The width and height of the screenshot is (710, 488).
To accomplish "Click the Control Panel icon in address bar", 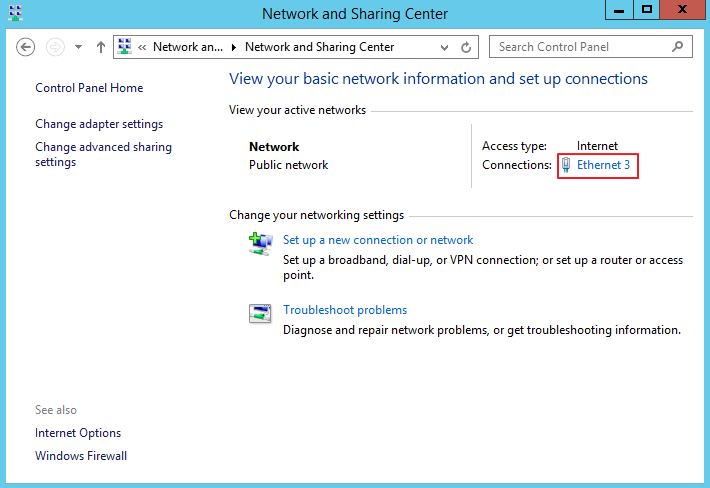I will click(125, 47).
